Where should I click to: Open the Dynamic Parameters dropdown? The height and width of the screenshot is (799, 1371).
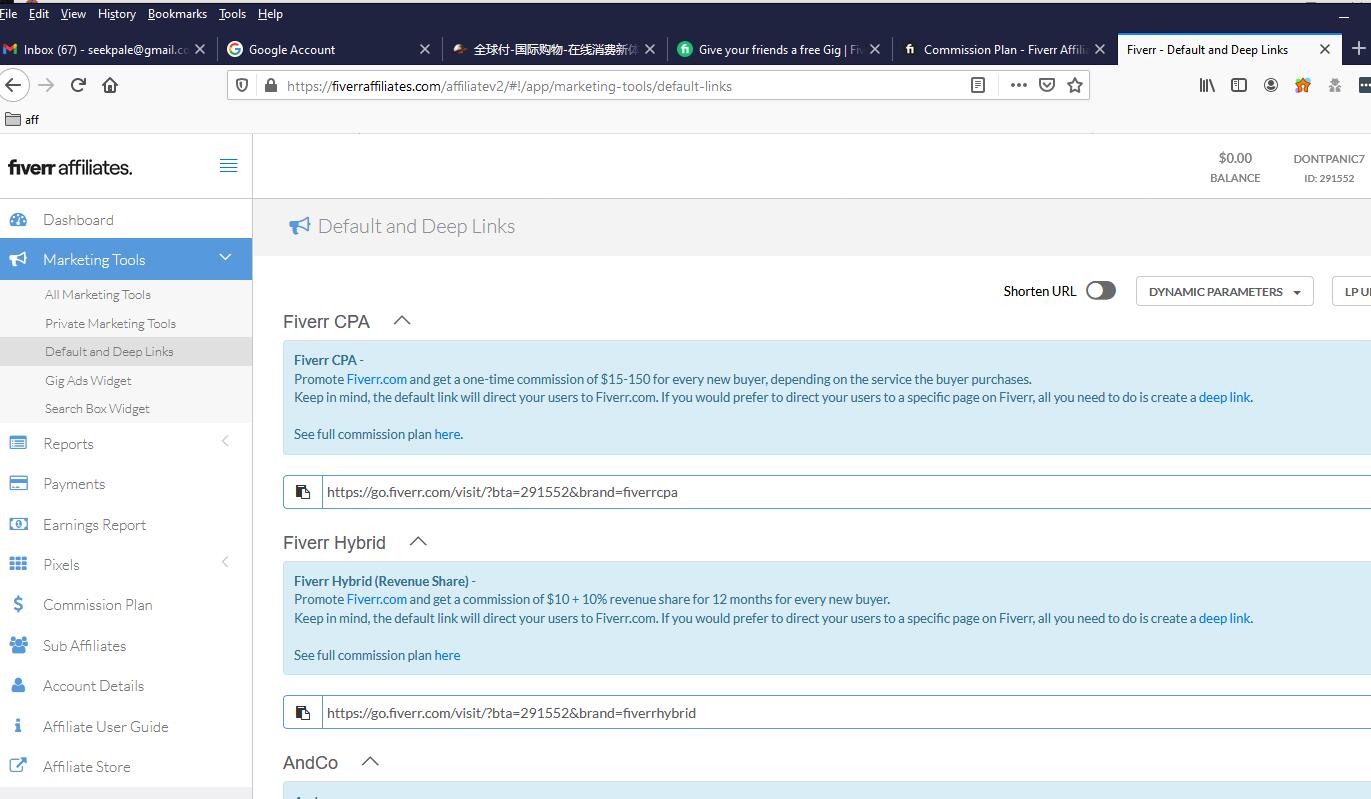coord(1224,292)
